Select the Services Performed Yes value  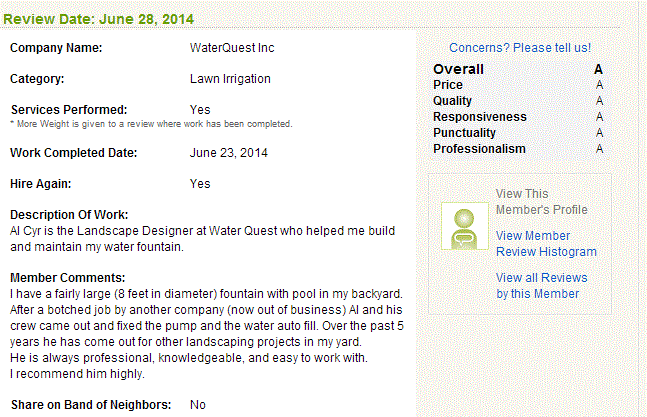pos(200,110)
